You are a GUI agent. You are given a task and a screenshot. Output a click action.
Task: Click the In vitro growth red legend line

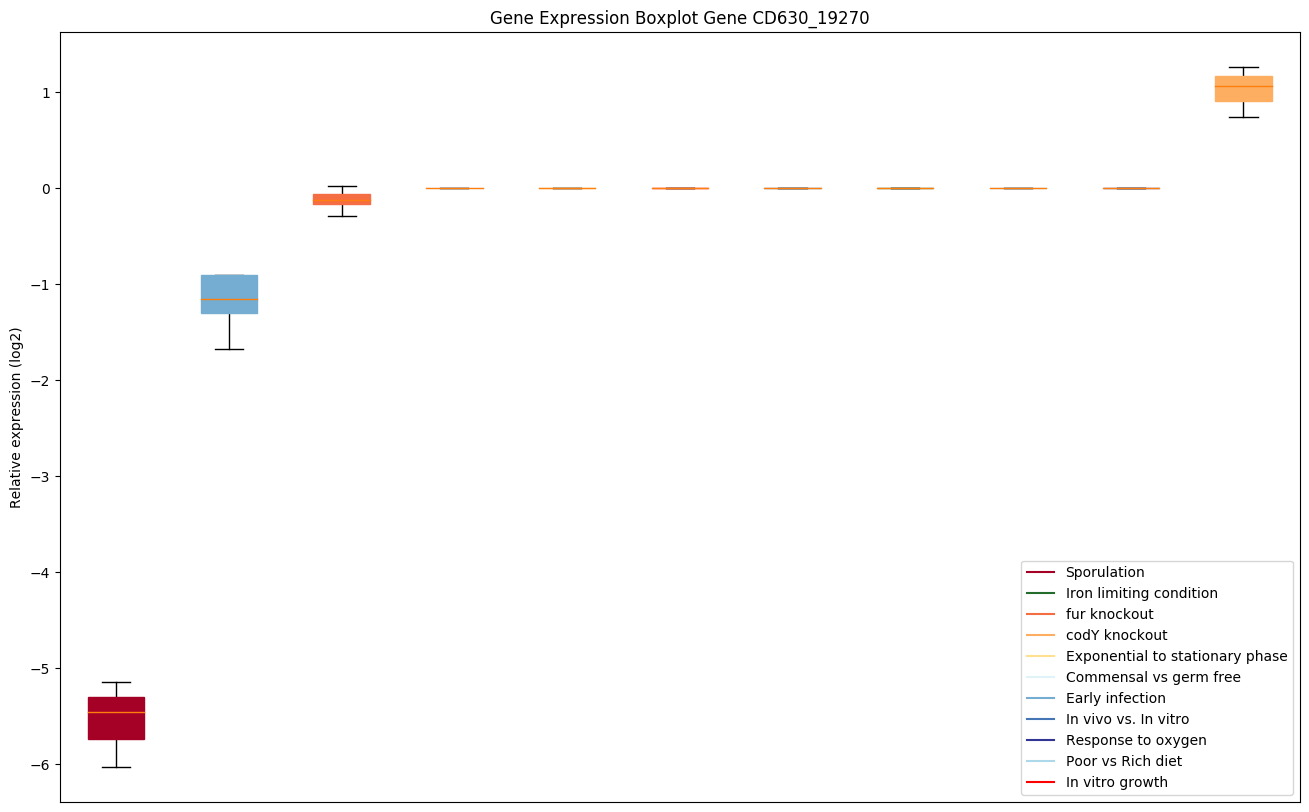1040,782
